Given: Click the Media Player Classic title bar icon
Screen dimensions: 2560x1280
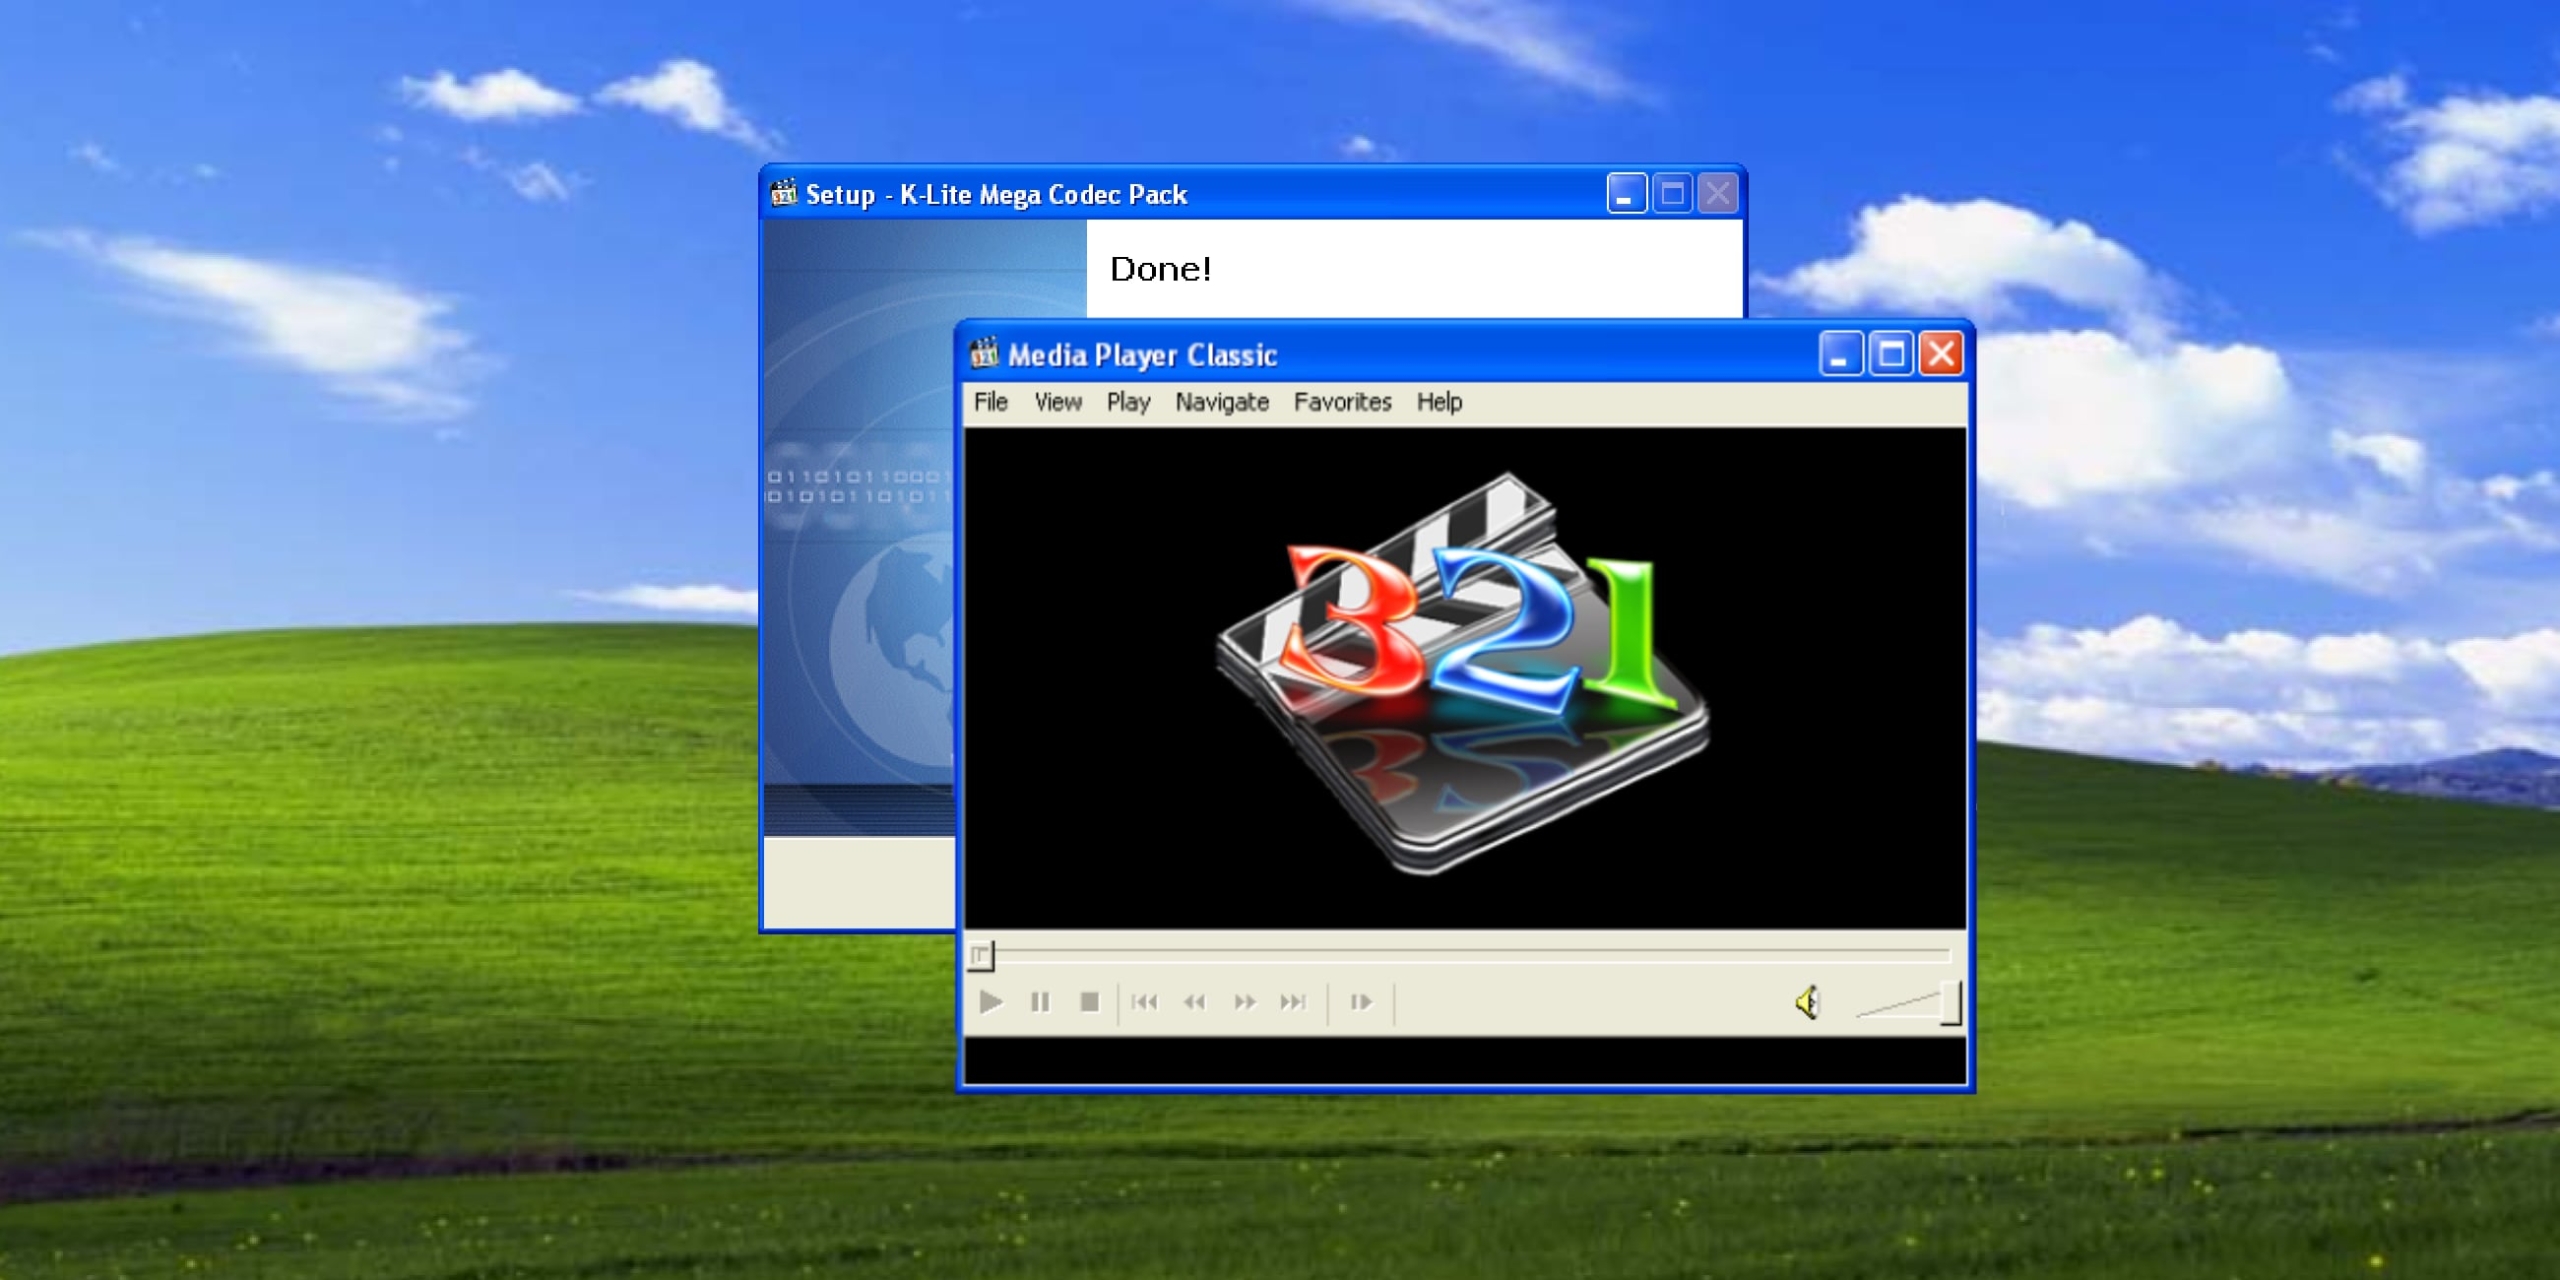Looking at the screenshot, I should 984,354.
